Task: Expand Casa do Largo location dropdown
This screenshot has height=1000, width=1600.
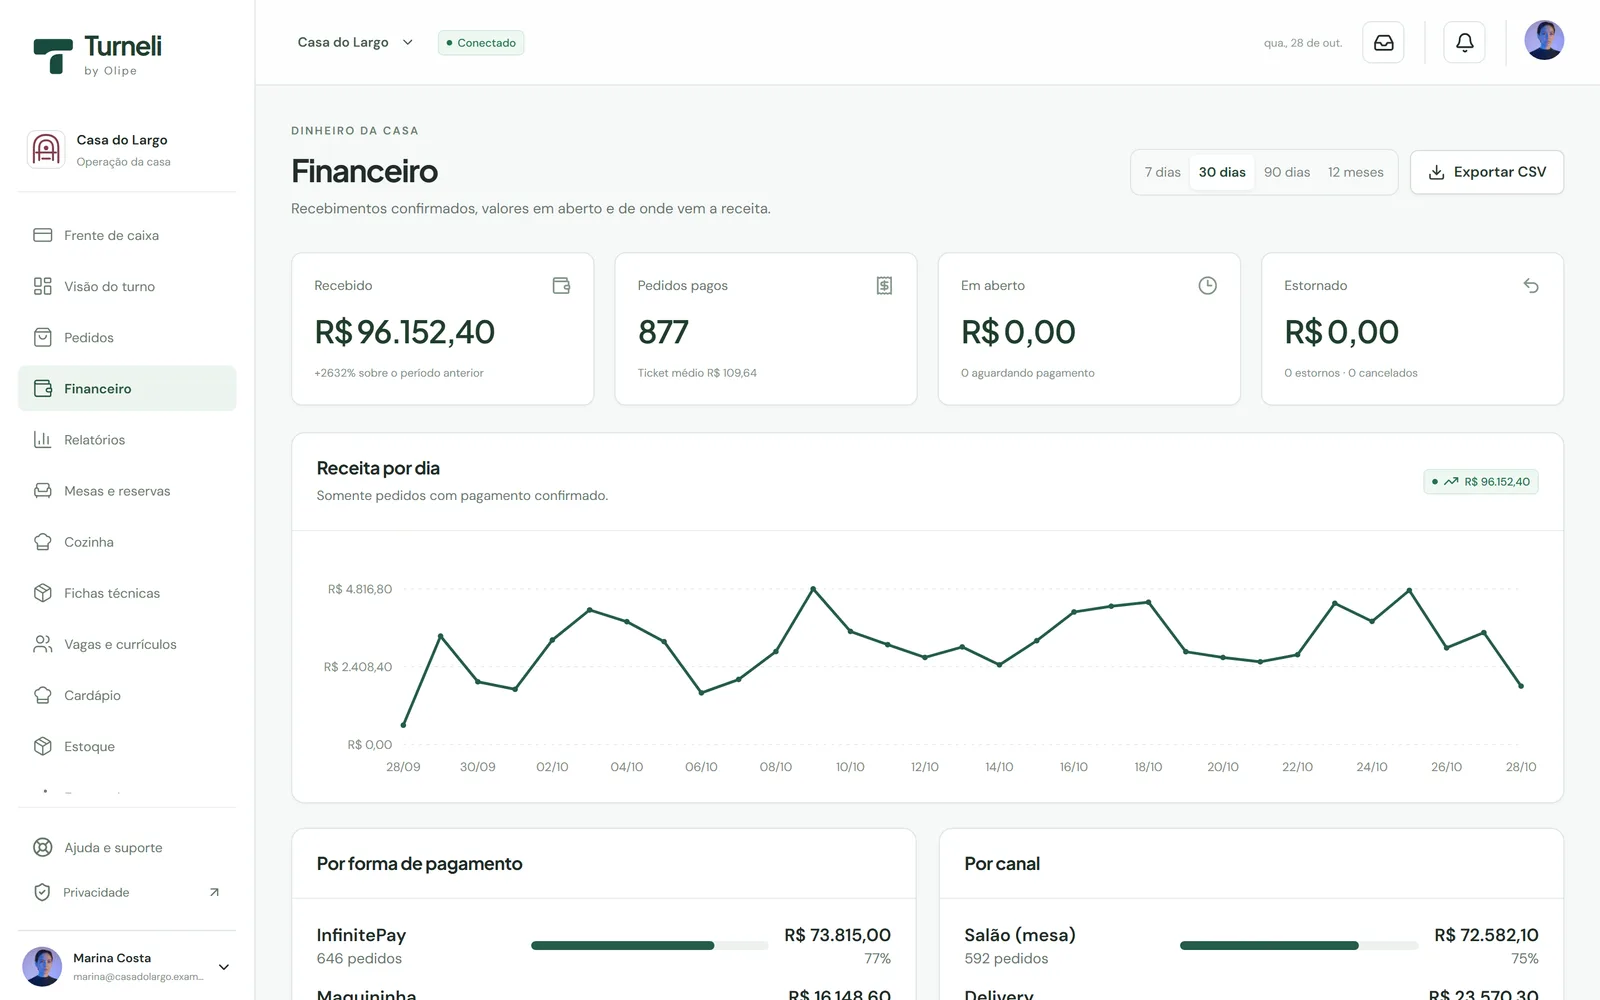Action: point(356,42)
